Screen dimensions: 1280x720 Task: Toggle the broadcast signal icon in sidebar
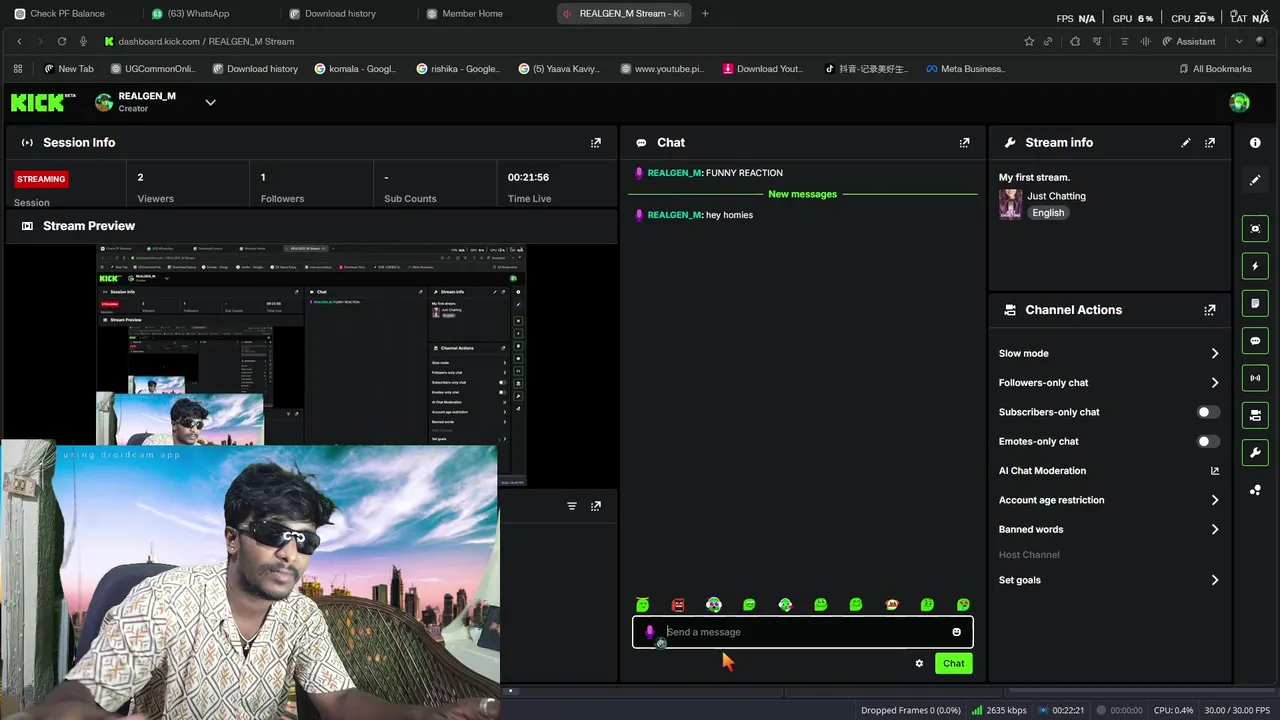pos(1255,378)
